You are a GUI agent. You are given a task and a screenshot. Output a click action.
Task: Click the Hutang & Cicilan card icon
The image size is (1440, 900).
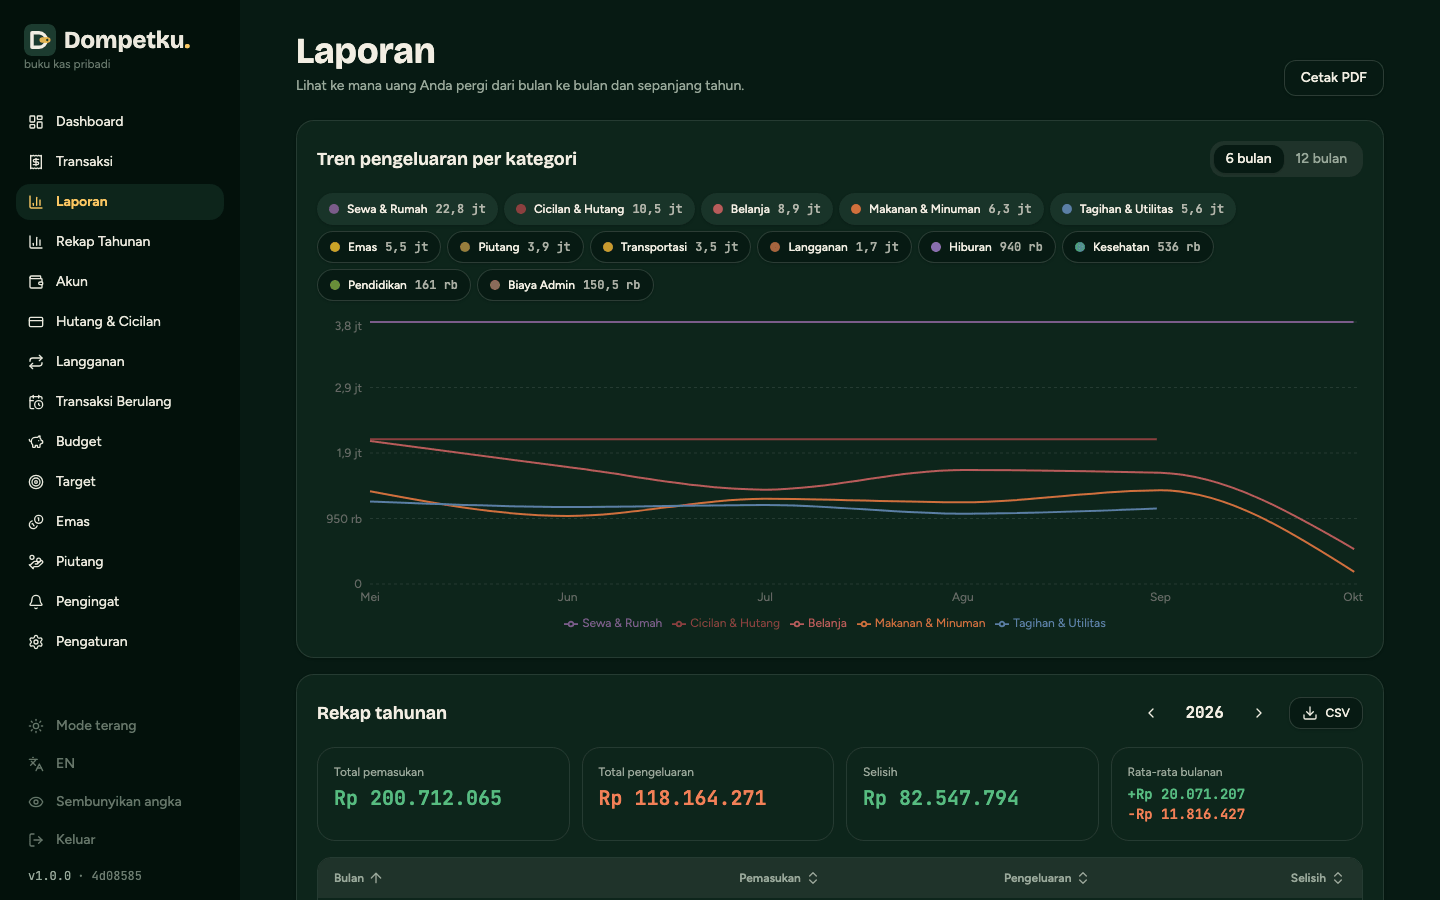click(x=36, y=322)
